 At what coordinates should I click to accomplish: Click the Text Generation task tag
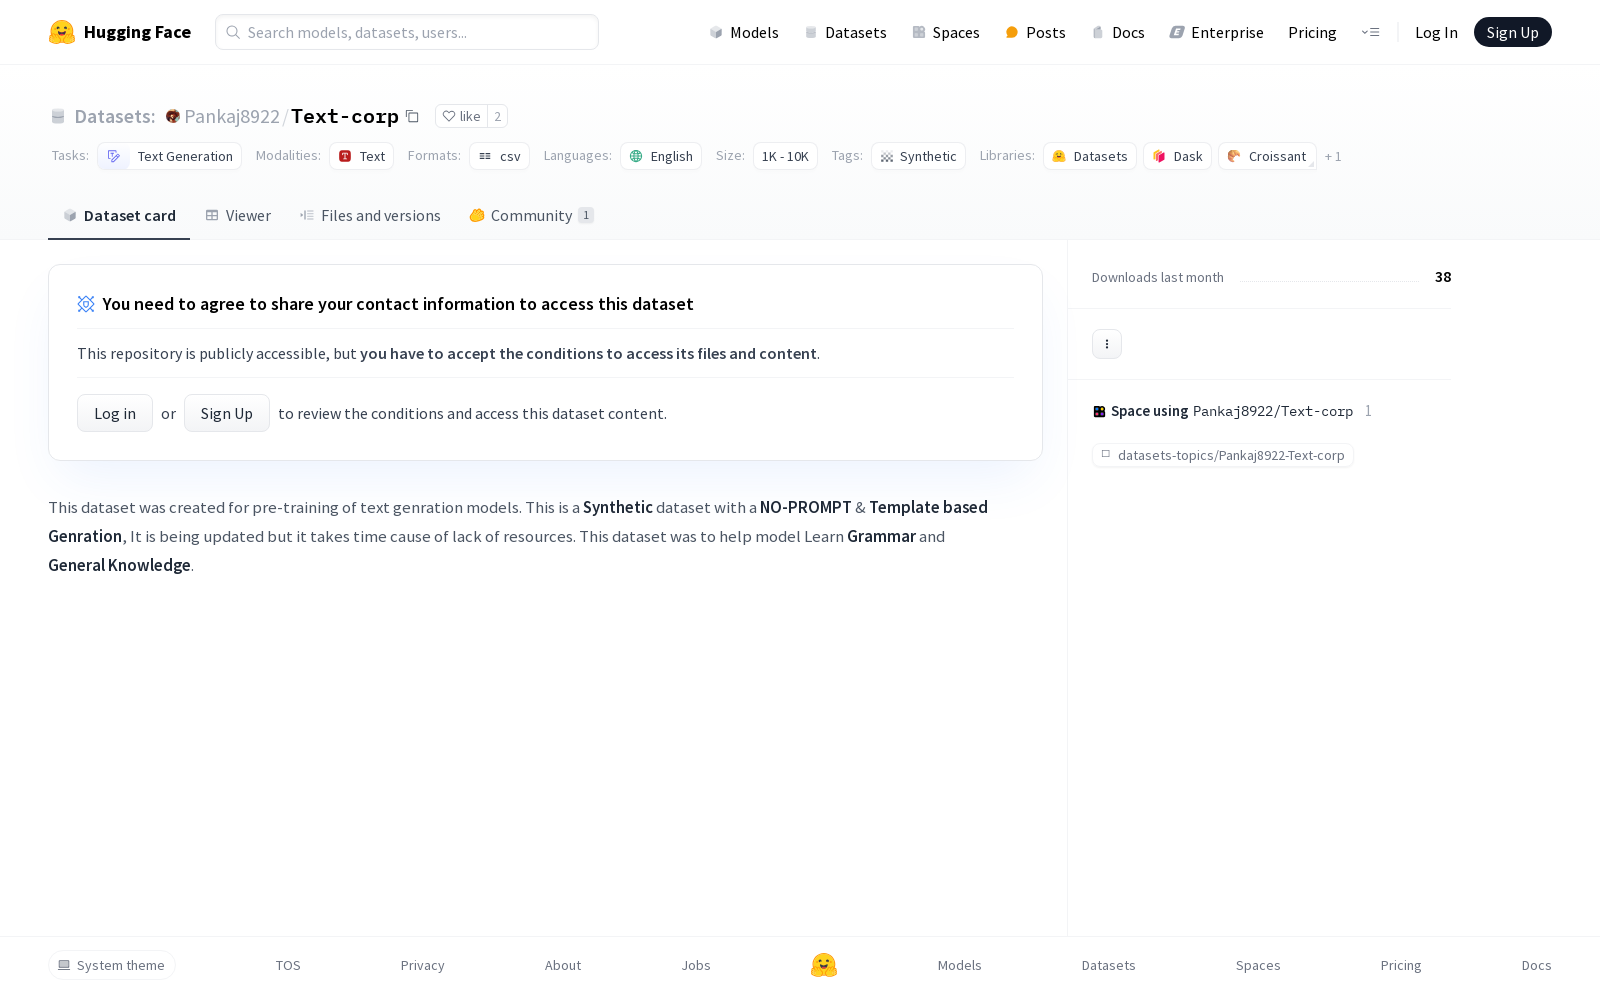(x=170, y=156)
